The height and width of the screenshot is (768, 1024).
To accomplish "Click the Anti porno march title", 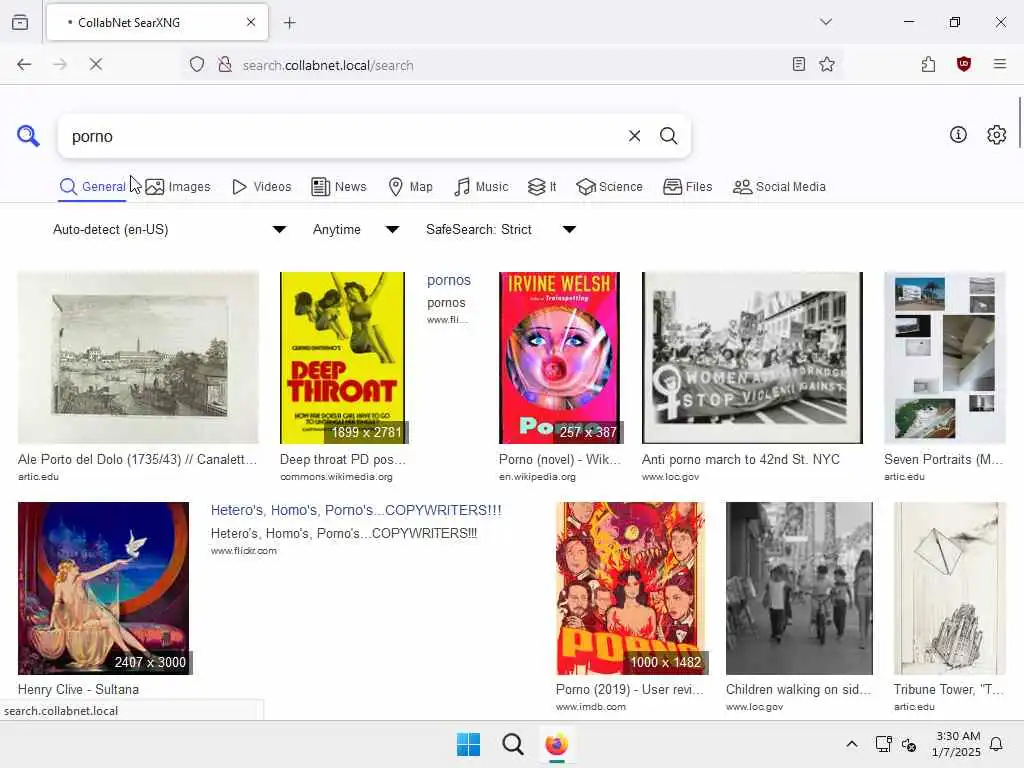I will (741, 459).
